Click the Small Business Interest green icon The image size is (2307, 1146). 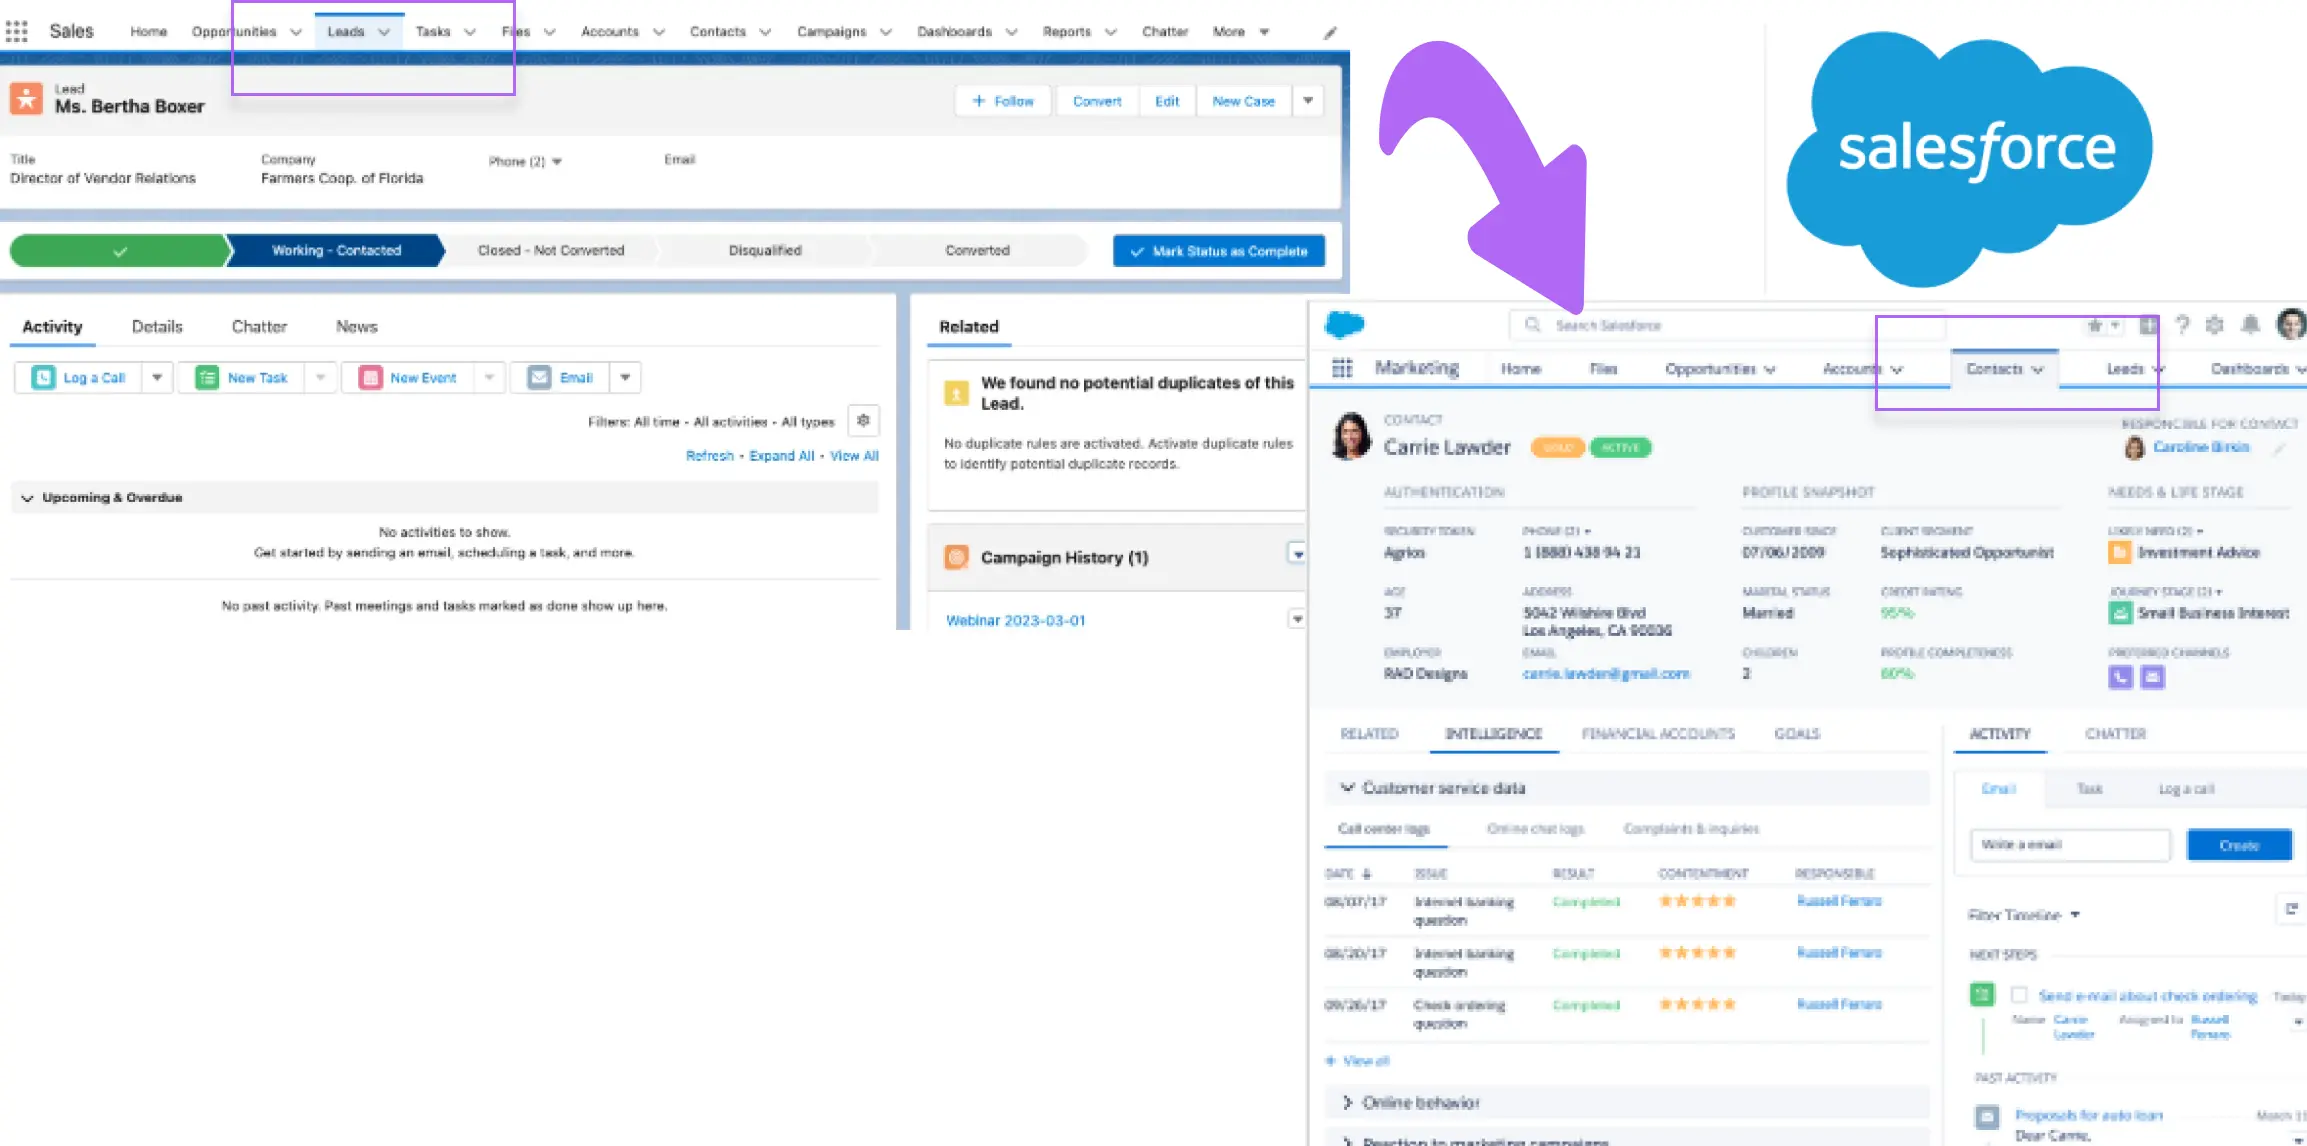point(2120,613)
